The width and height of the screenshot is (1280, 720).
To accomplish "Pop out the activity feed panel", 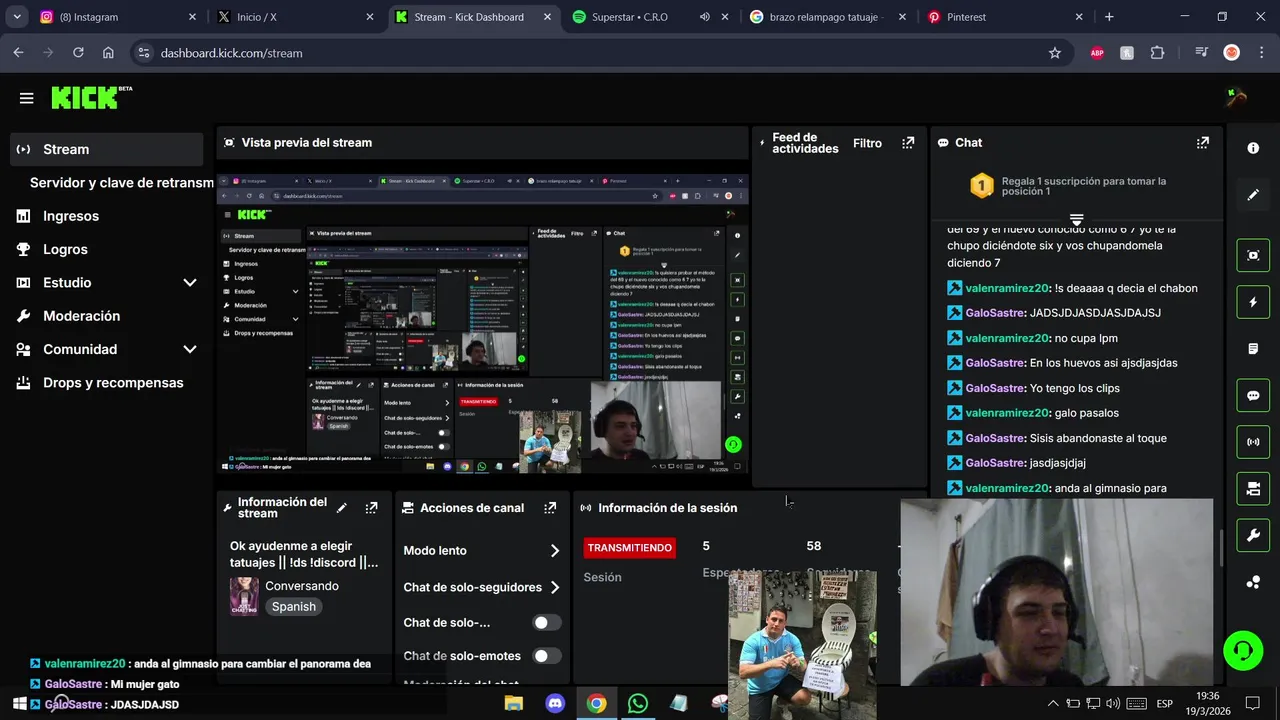I will click(908, 143).
